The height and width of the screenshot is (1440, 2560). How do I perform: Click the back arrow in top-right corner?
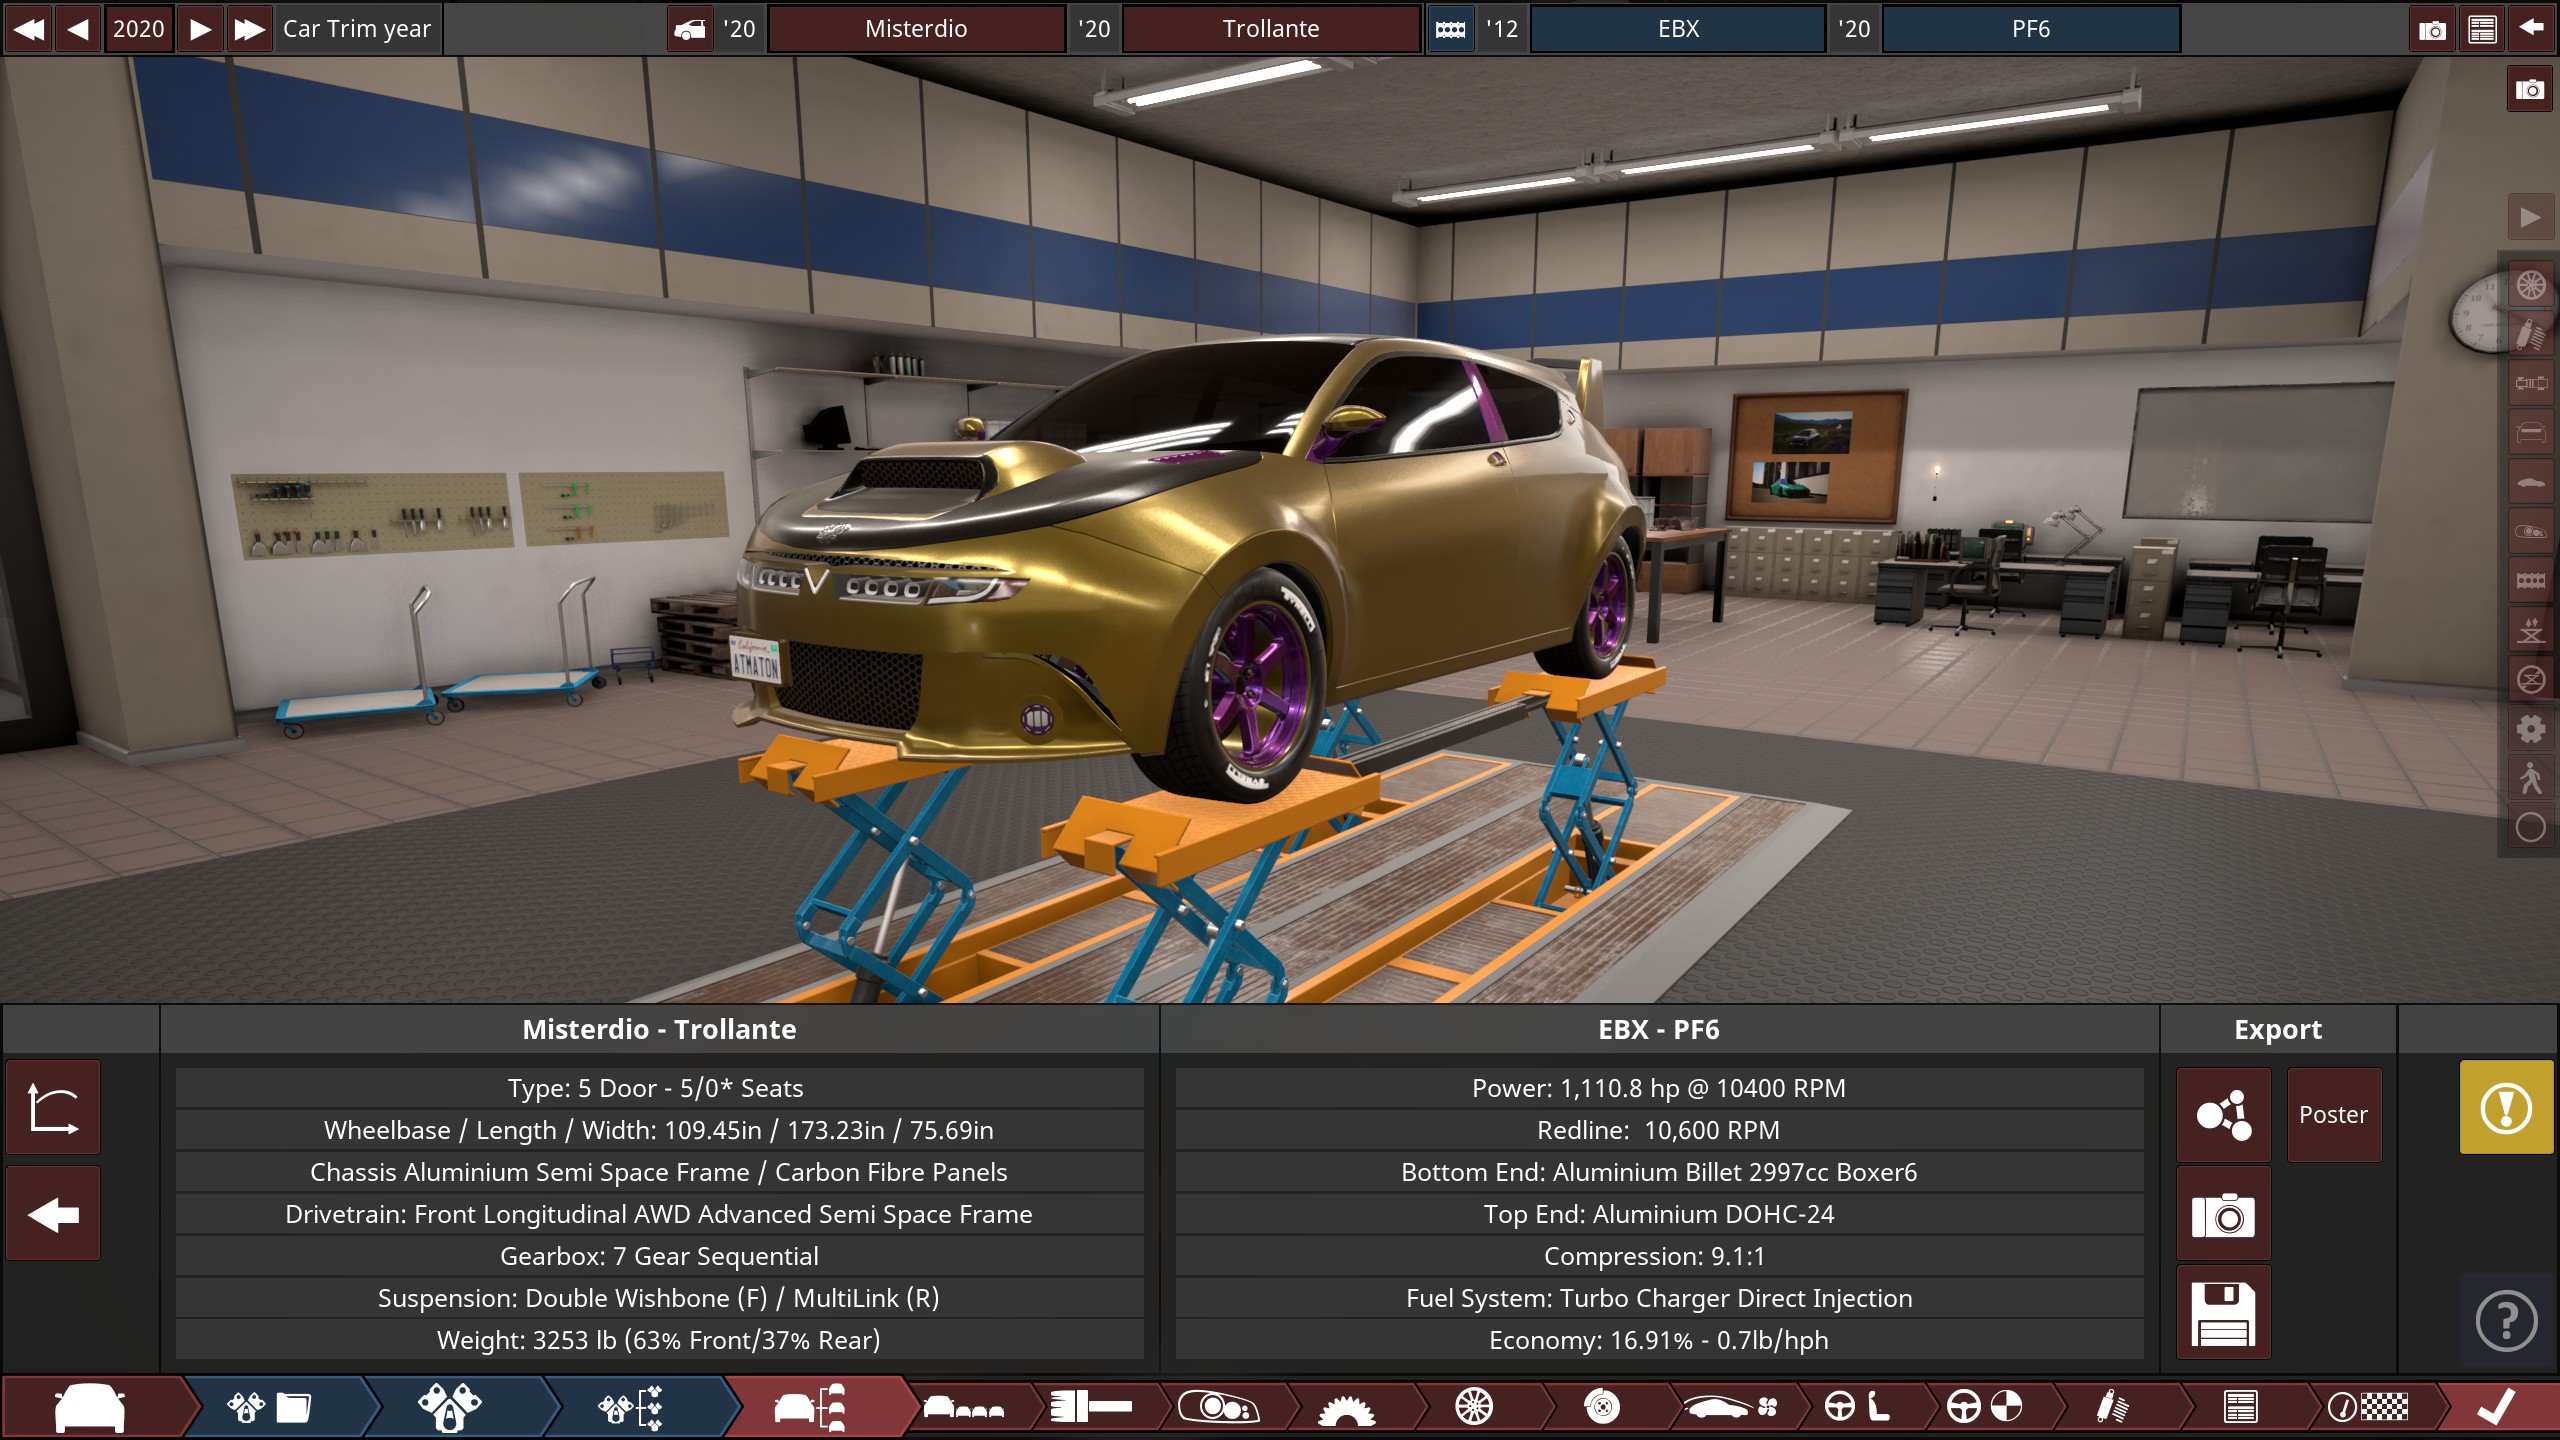pyautogui.click(x=2531, y=29)
